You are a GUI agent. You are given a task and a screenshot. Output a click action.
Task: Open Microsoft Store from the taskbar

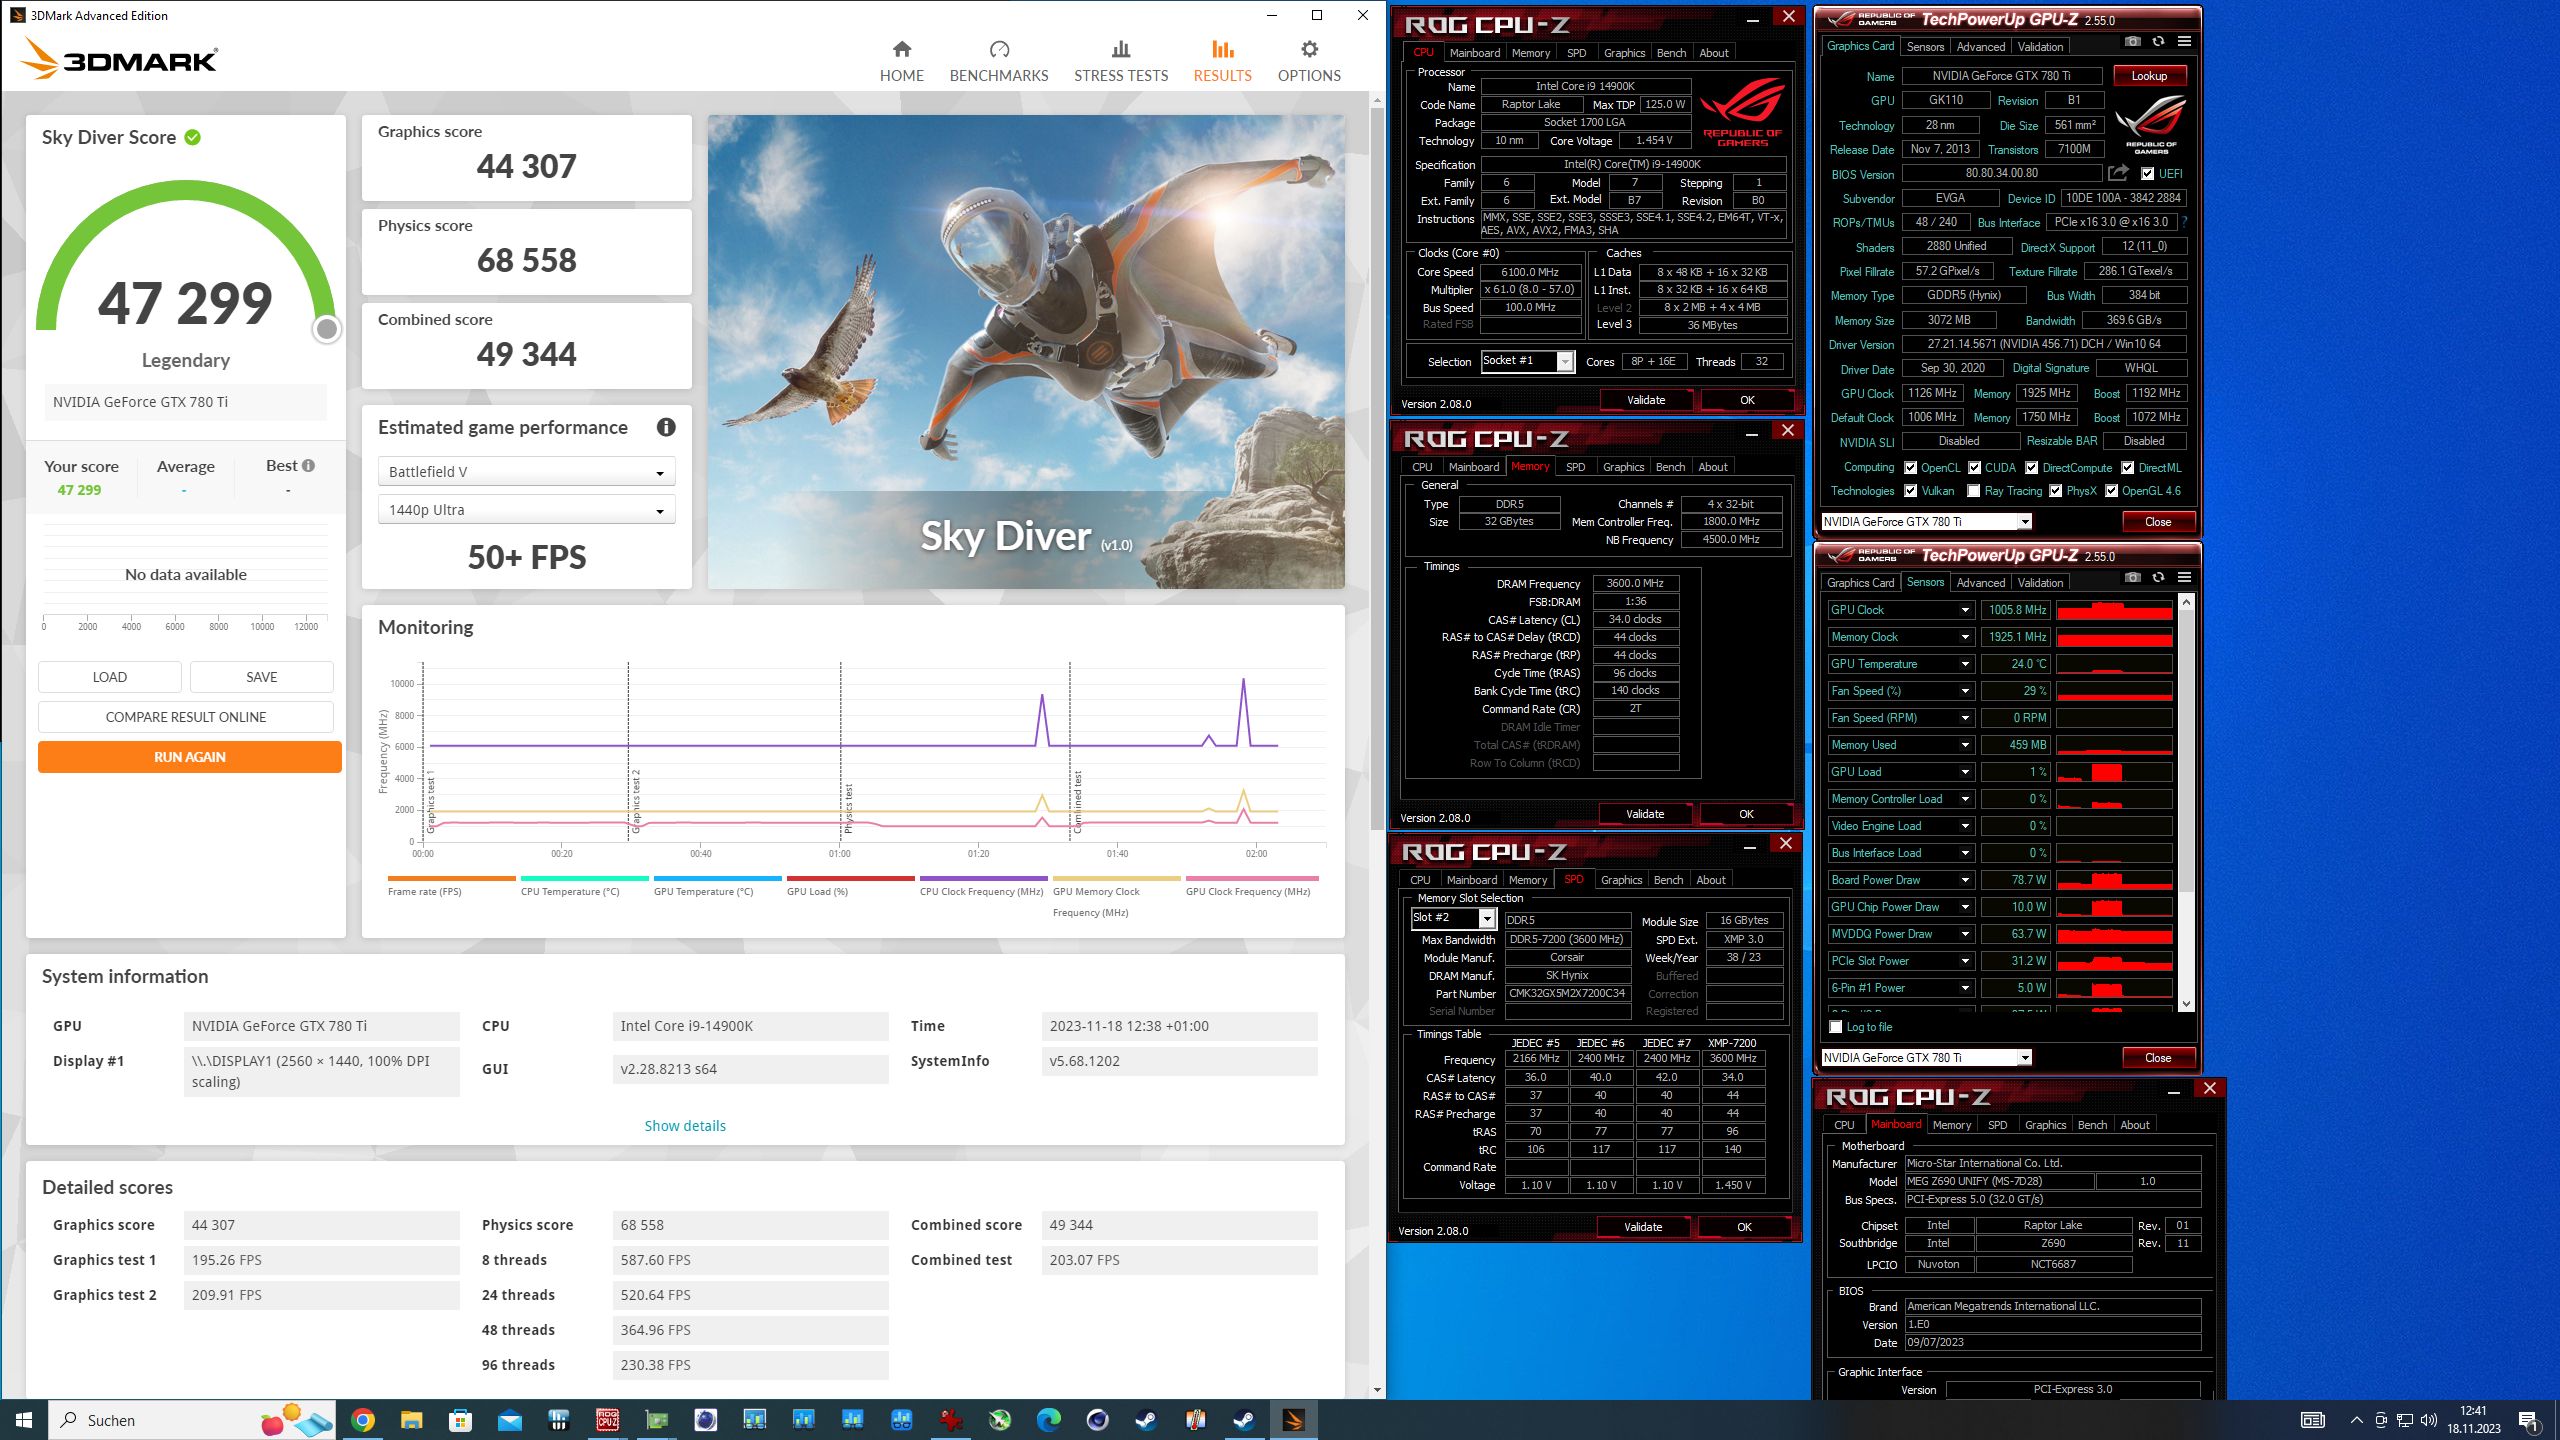tap(461, 1420)
